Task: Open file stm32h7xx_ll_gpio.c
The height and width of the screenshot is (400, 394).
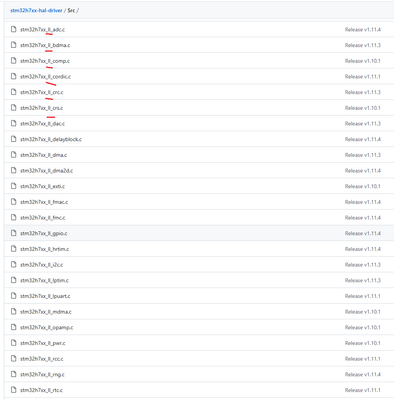Action: pos(44,233)
